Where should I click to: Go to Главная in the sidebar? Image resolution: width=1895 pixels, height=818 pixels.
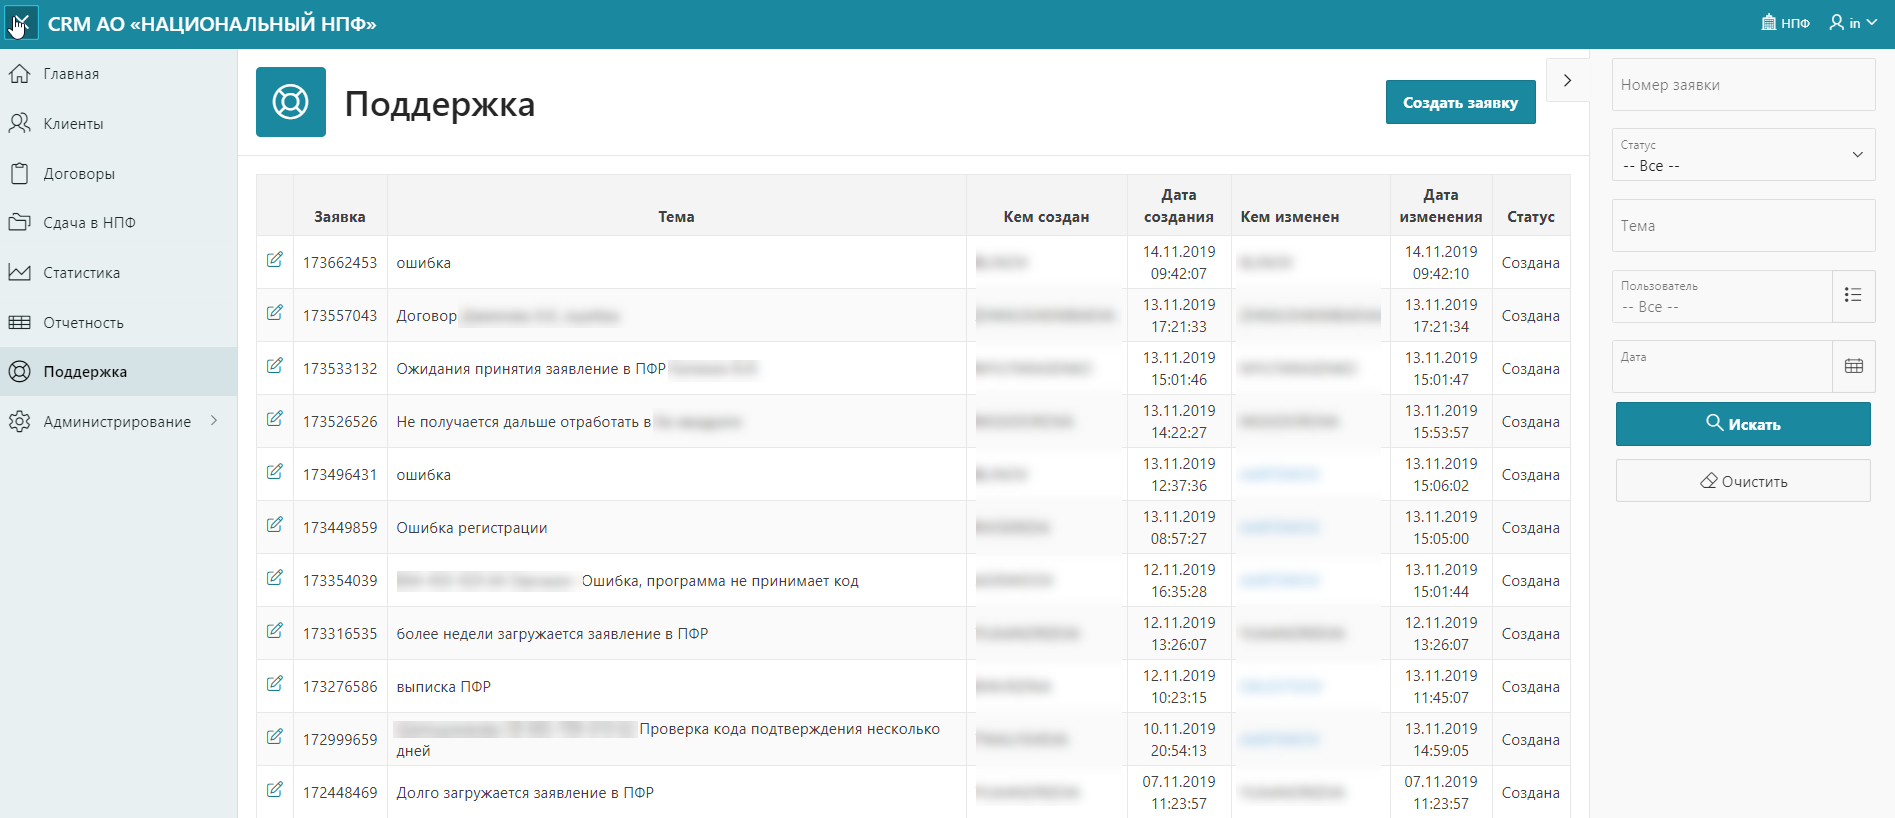(118, 74)
